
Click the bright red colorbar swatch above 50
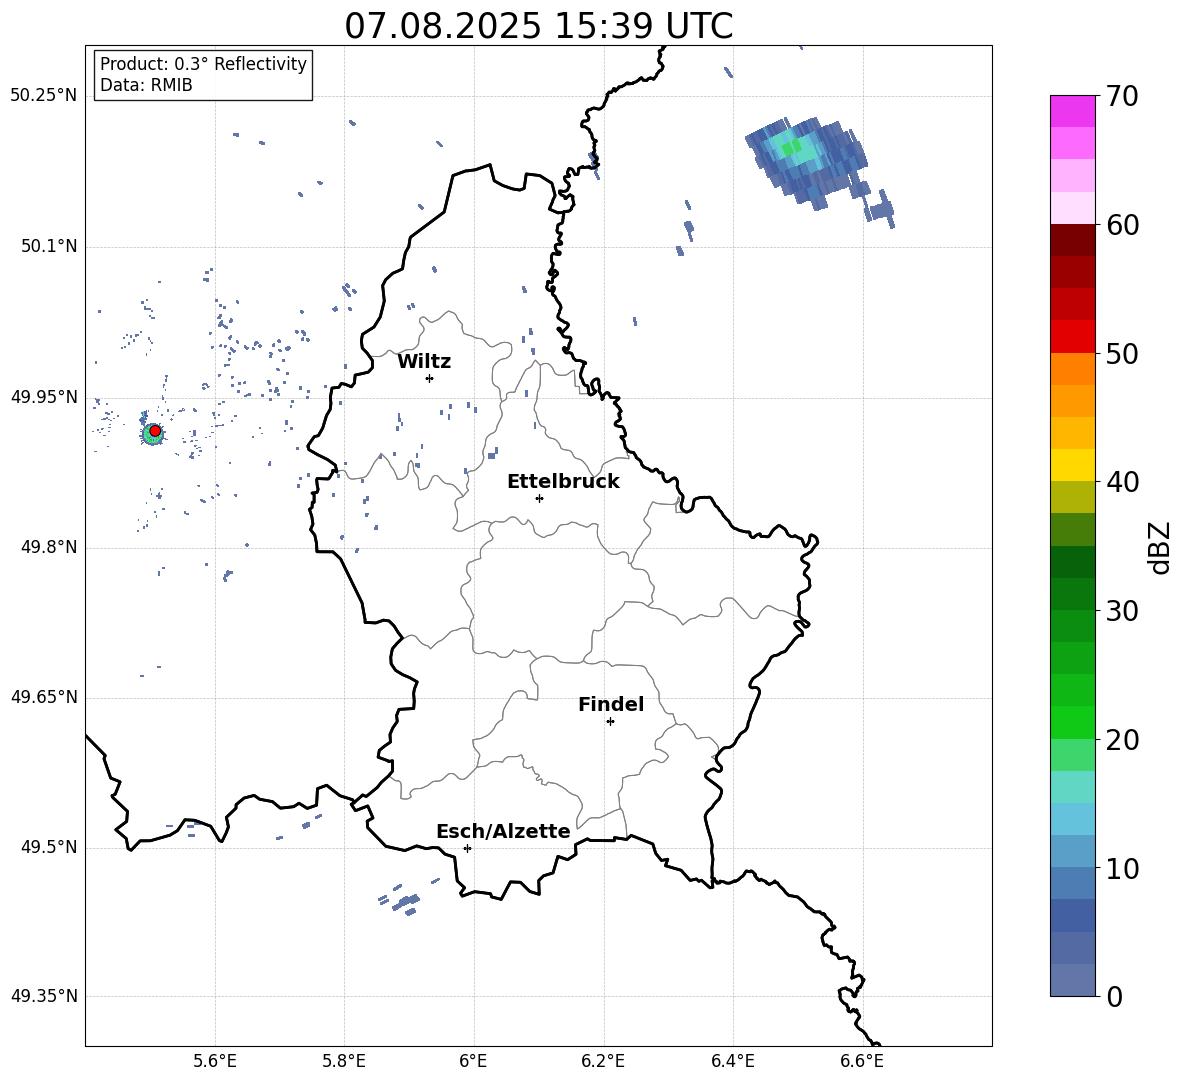point(1072,337)
